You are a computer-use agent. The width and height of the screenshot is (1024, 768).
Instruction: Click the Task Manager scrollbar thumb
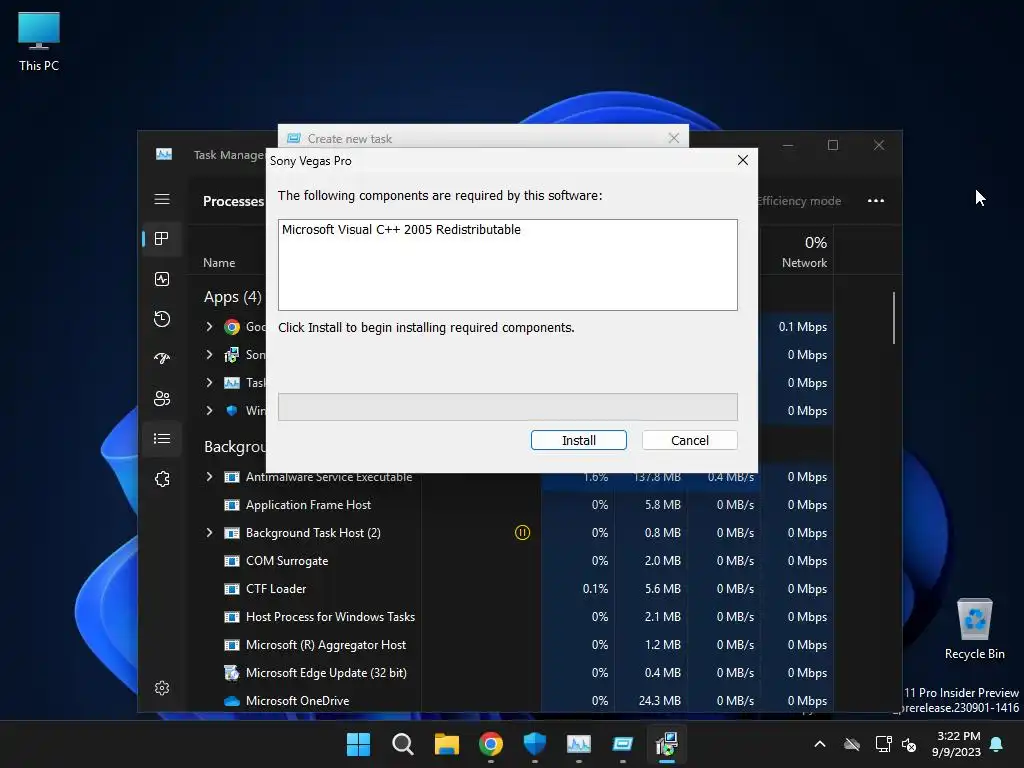893,318
